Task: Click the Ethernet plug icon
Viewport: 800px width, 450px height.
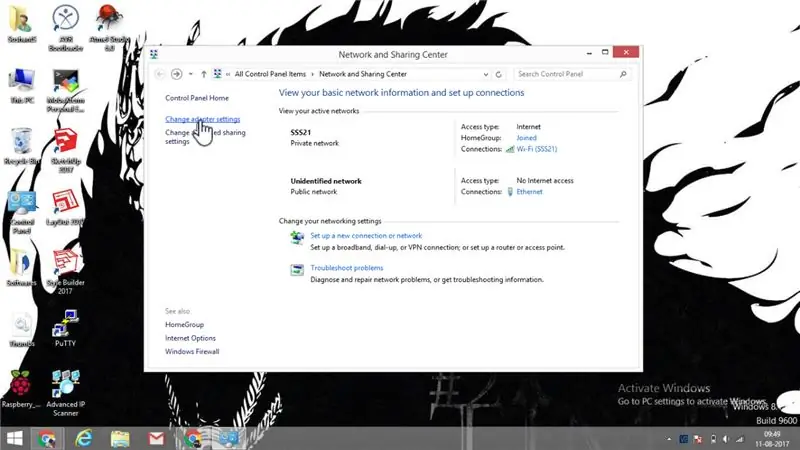Action: click(x=510, y=192)
